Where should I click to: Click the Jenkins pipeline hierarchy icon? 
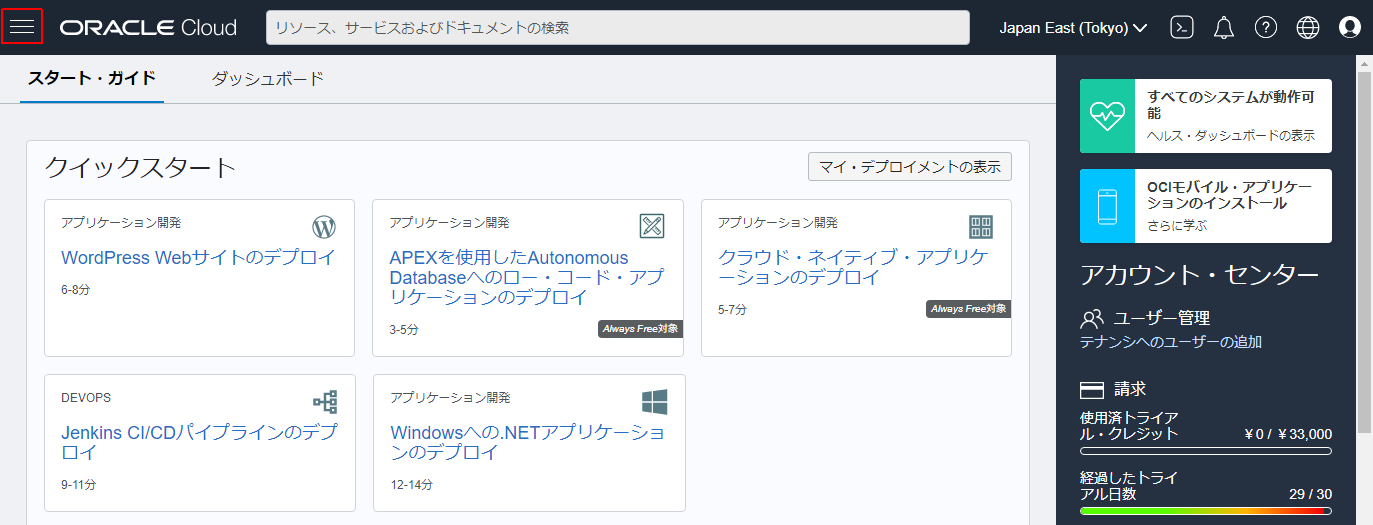pyautogui.click(x=325, y=402)
